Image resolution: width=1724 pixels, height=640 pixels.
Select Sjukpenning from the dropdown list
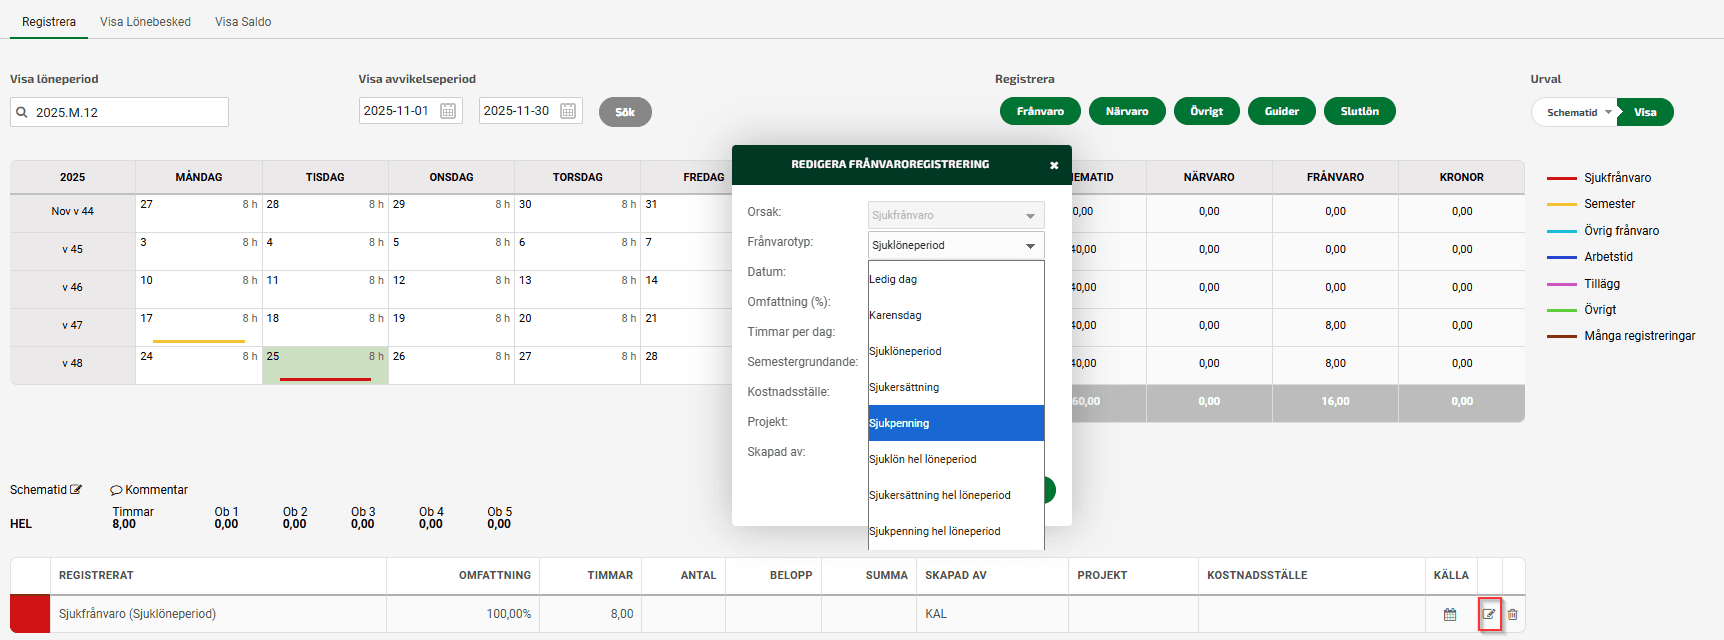[955, 423]
